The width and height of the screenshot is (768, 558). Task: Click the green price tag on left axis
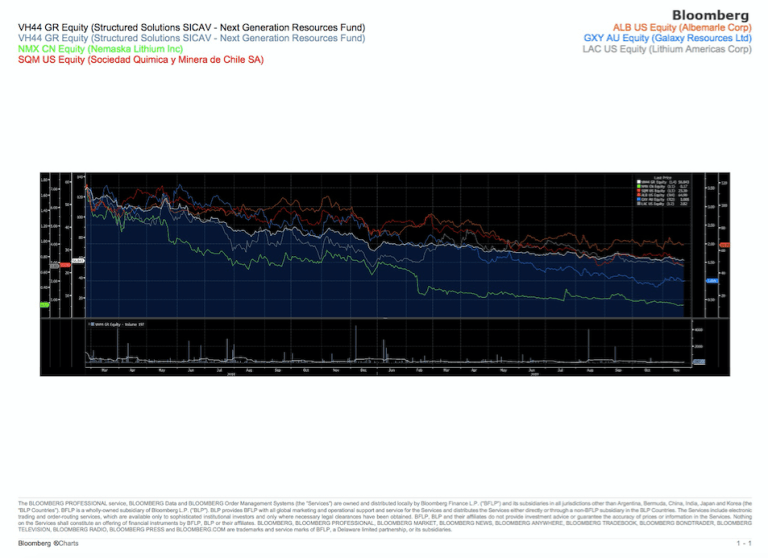point(44,302)
